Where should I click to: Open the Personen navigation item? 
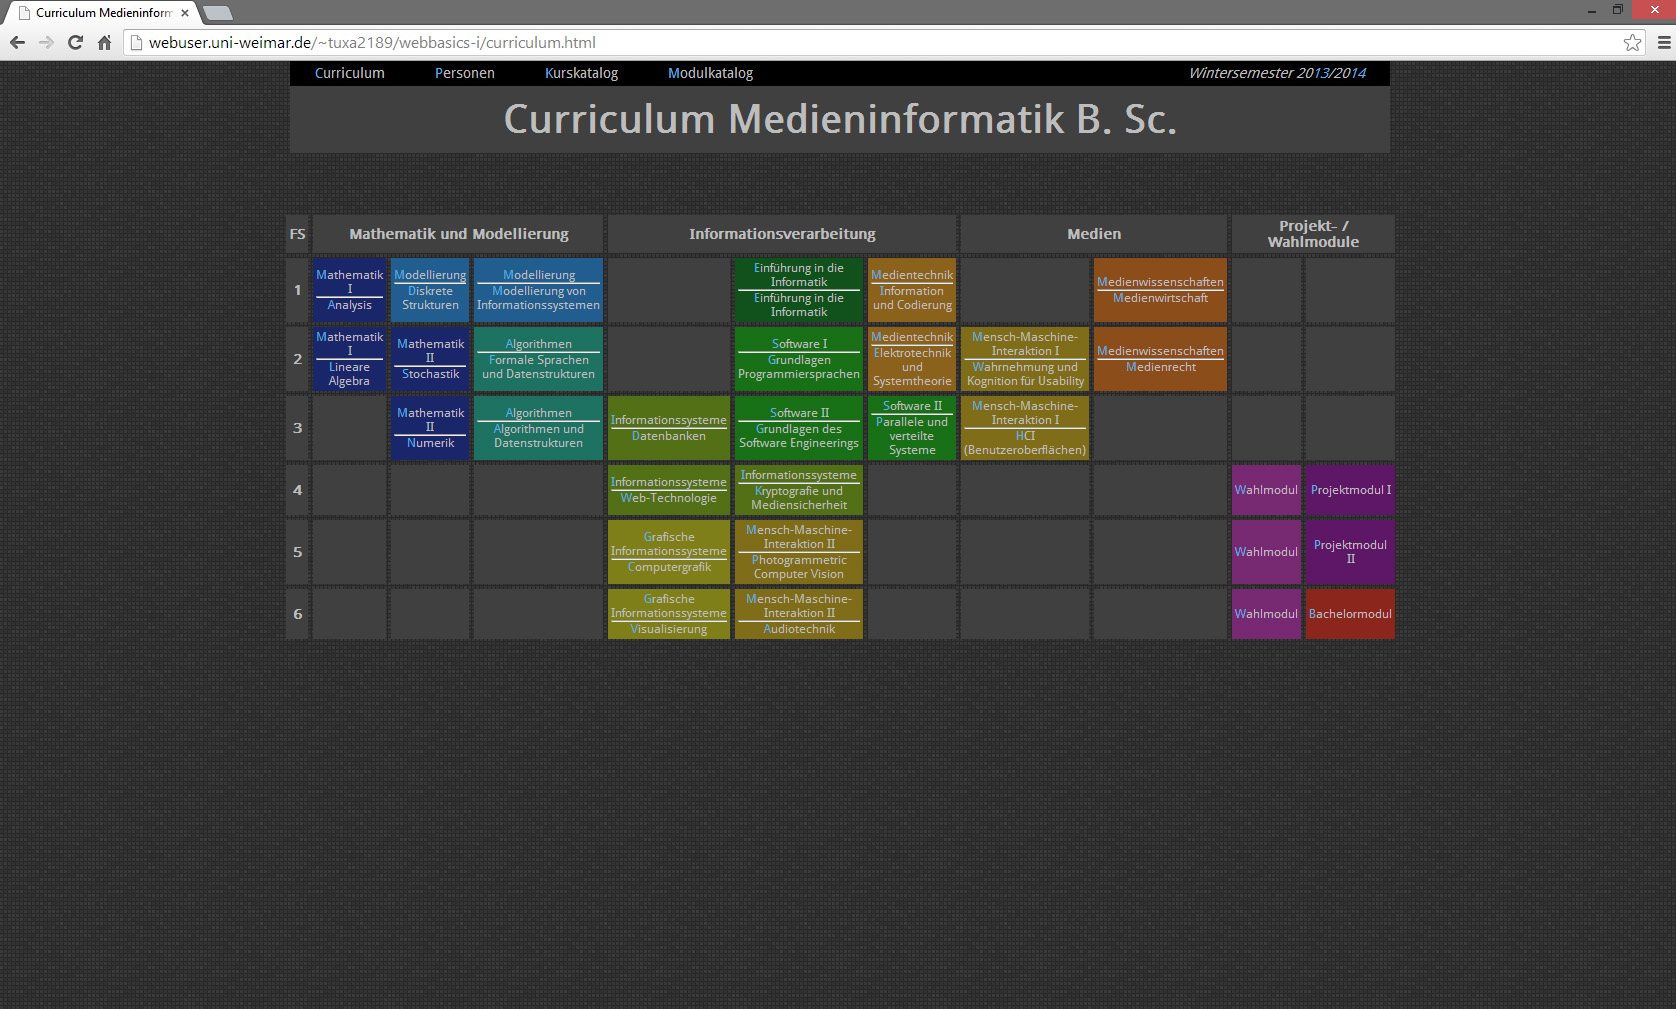coord(464,73)
